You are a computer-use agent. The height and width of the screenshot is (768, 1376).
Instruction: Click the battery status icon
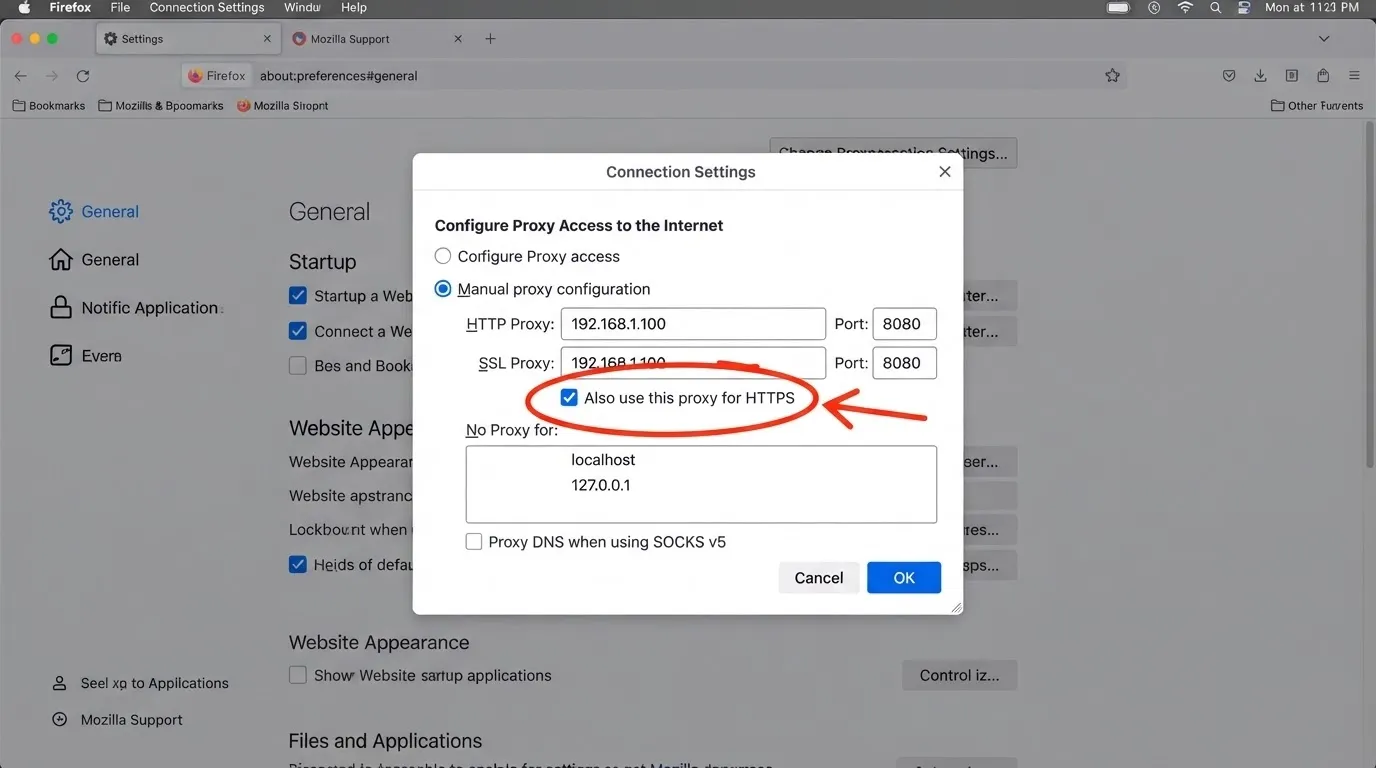[1118, 8]
